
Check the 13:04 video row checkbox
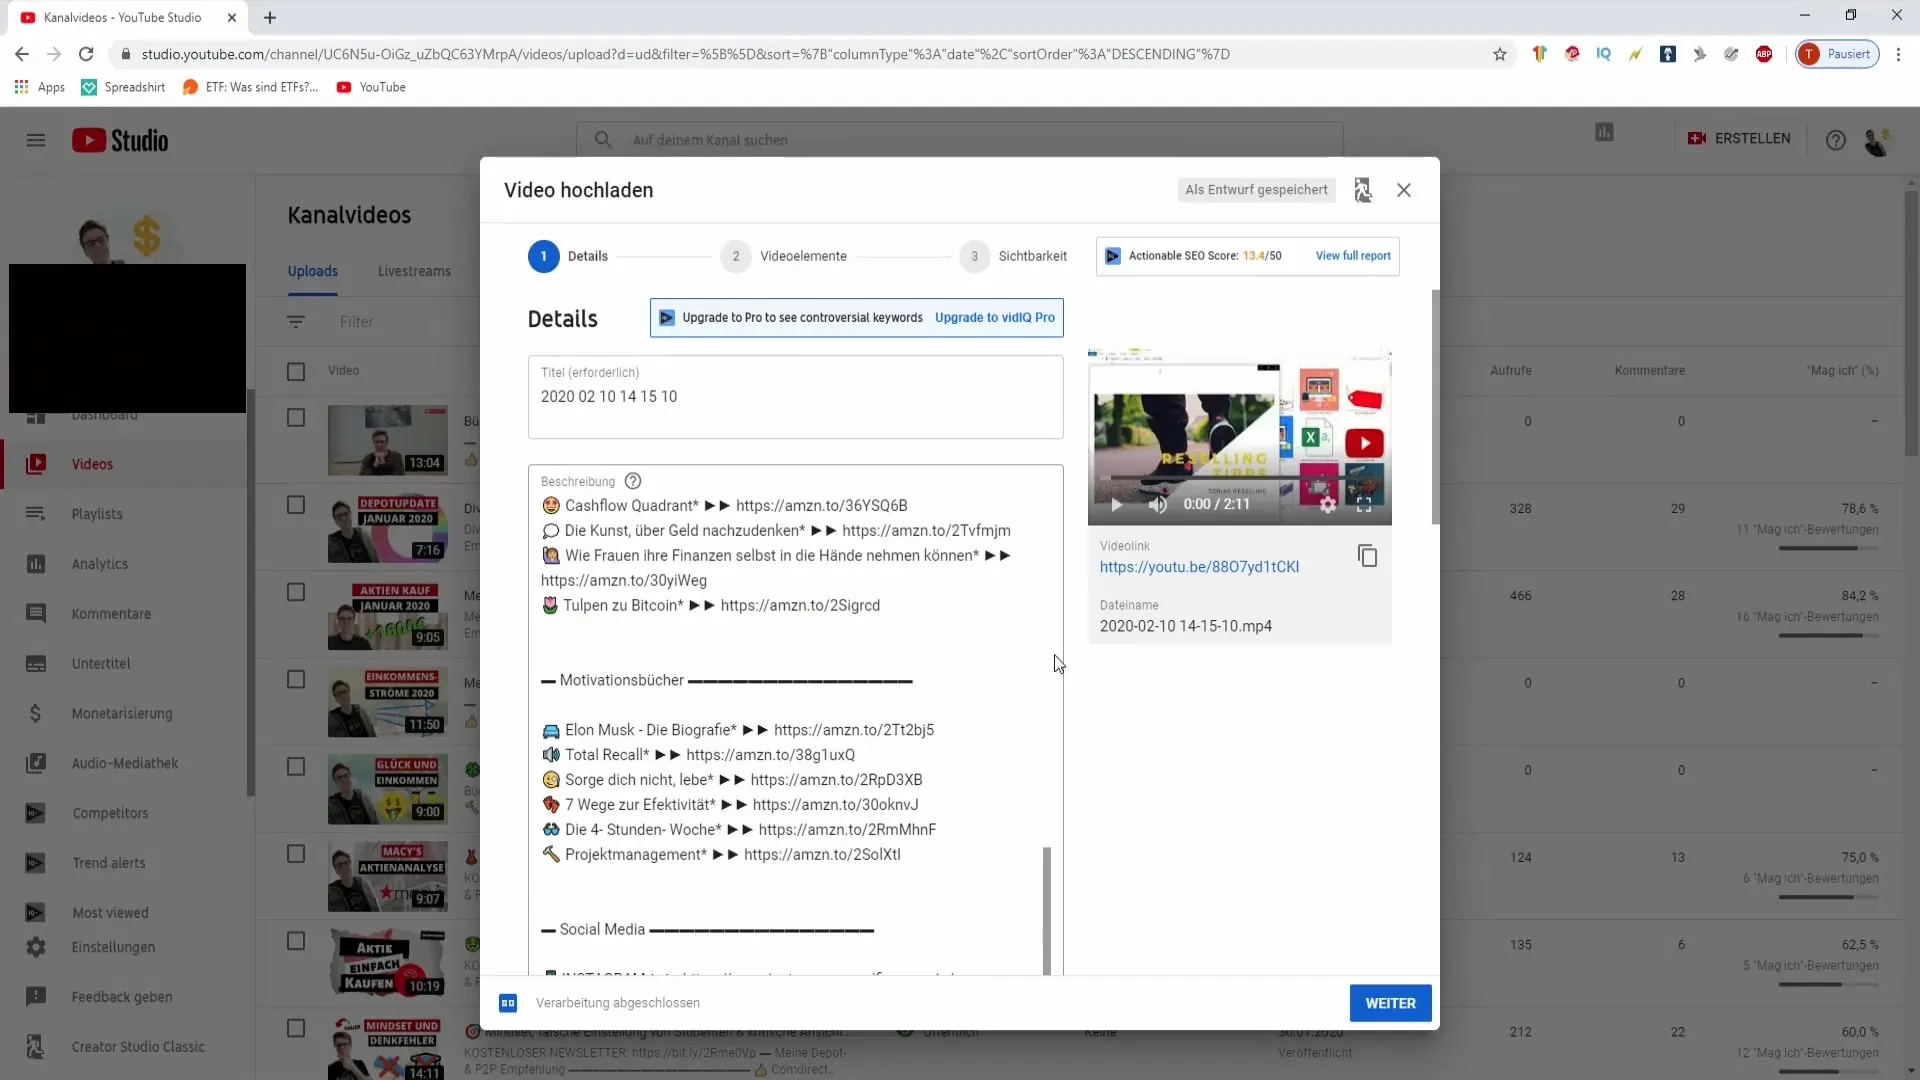click(x=296, y=418)
